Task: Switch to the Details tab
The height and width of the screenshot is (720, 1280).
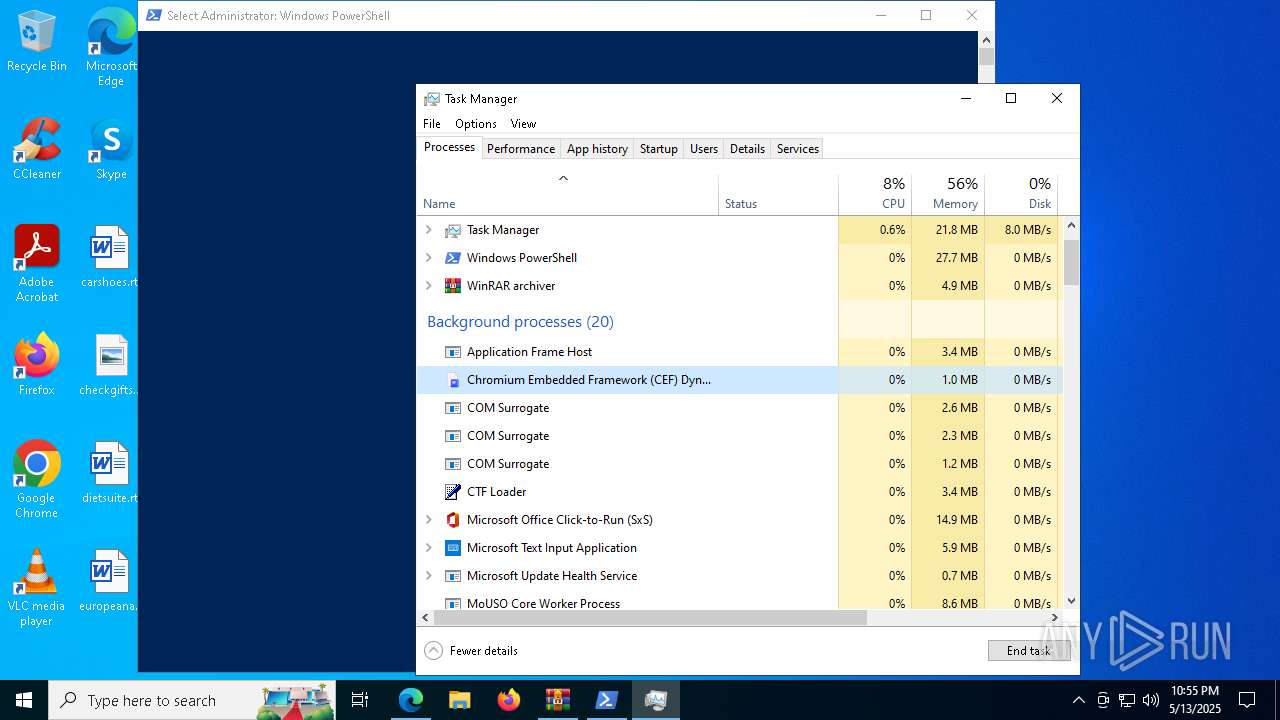Action: coord(747,149)
